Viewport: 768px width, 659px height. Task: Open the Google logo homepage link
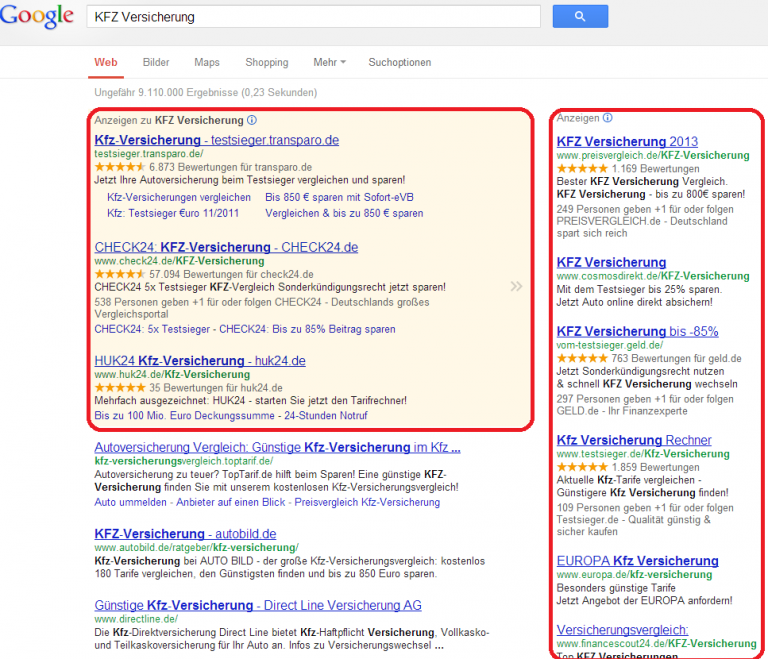click(37, 15)
